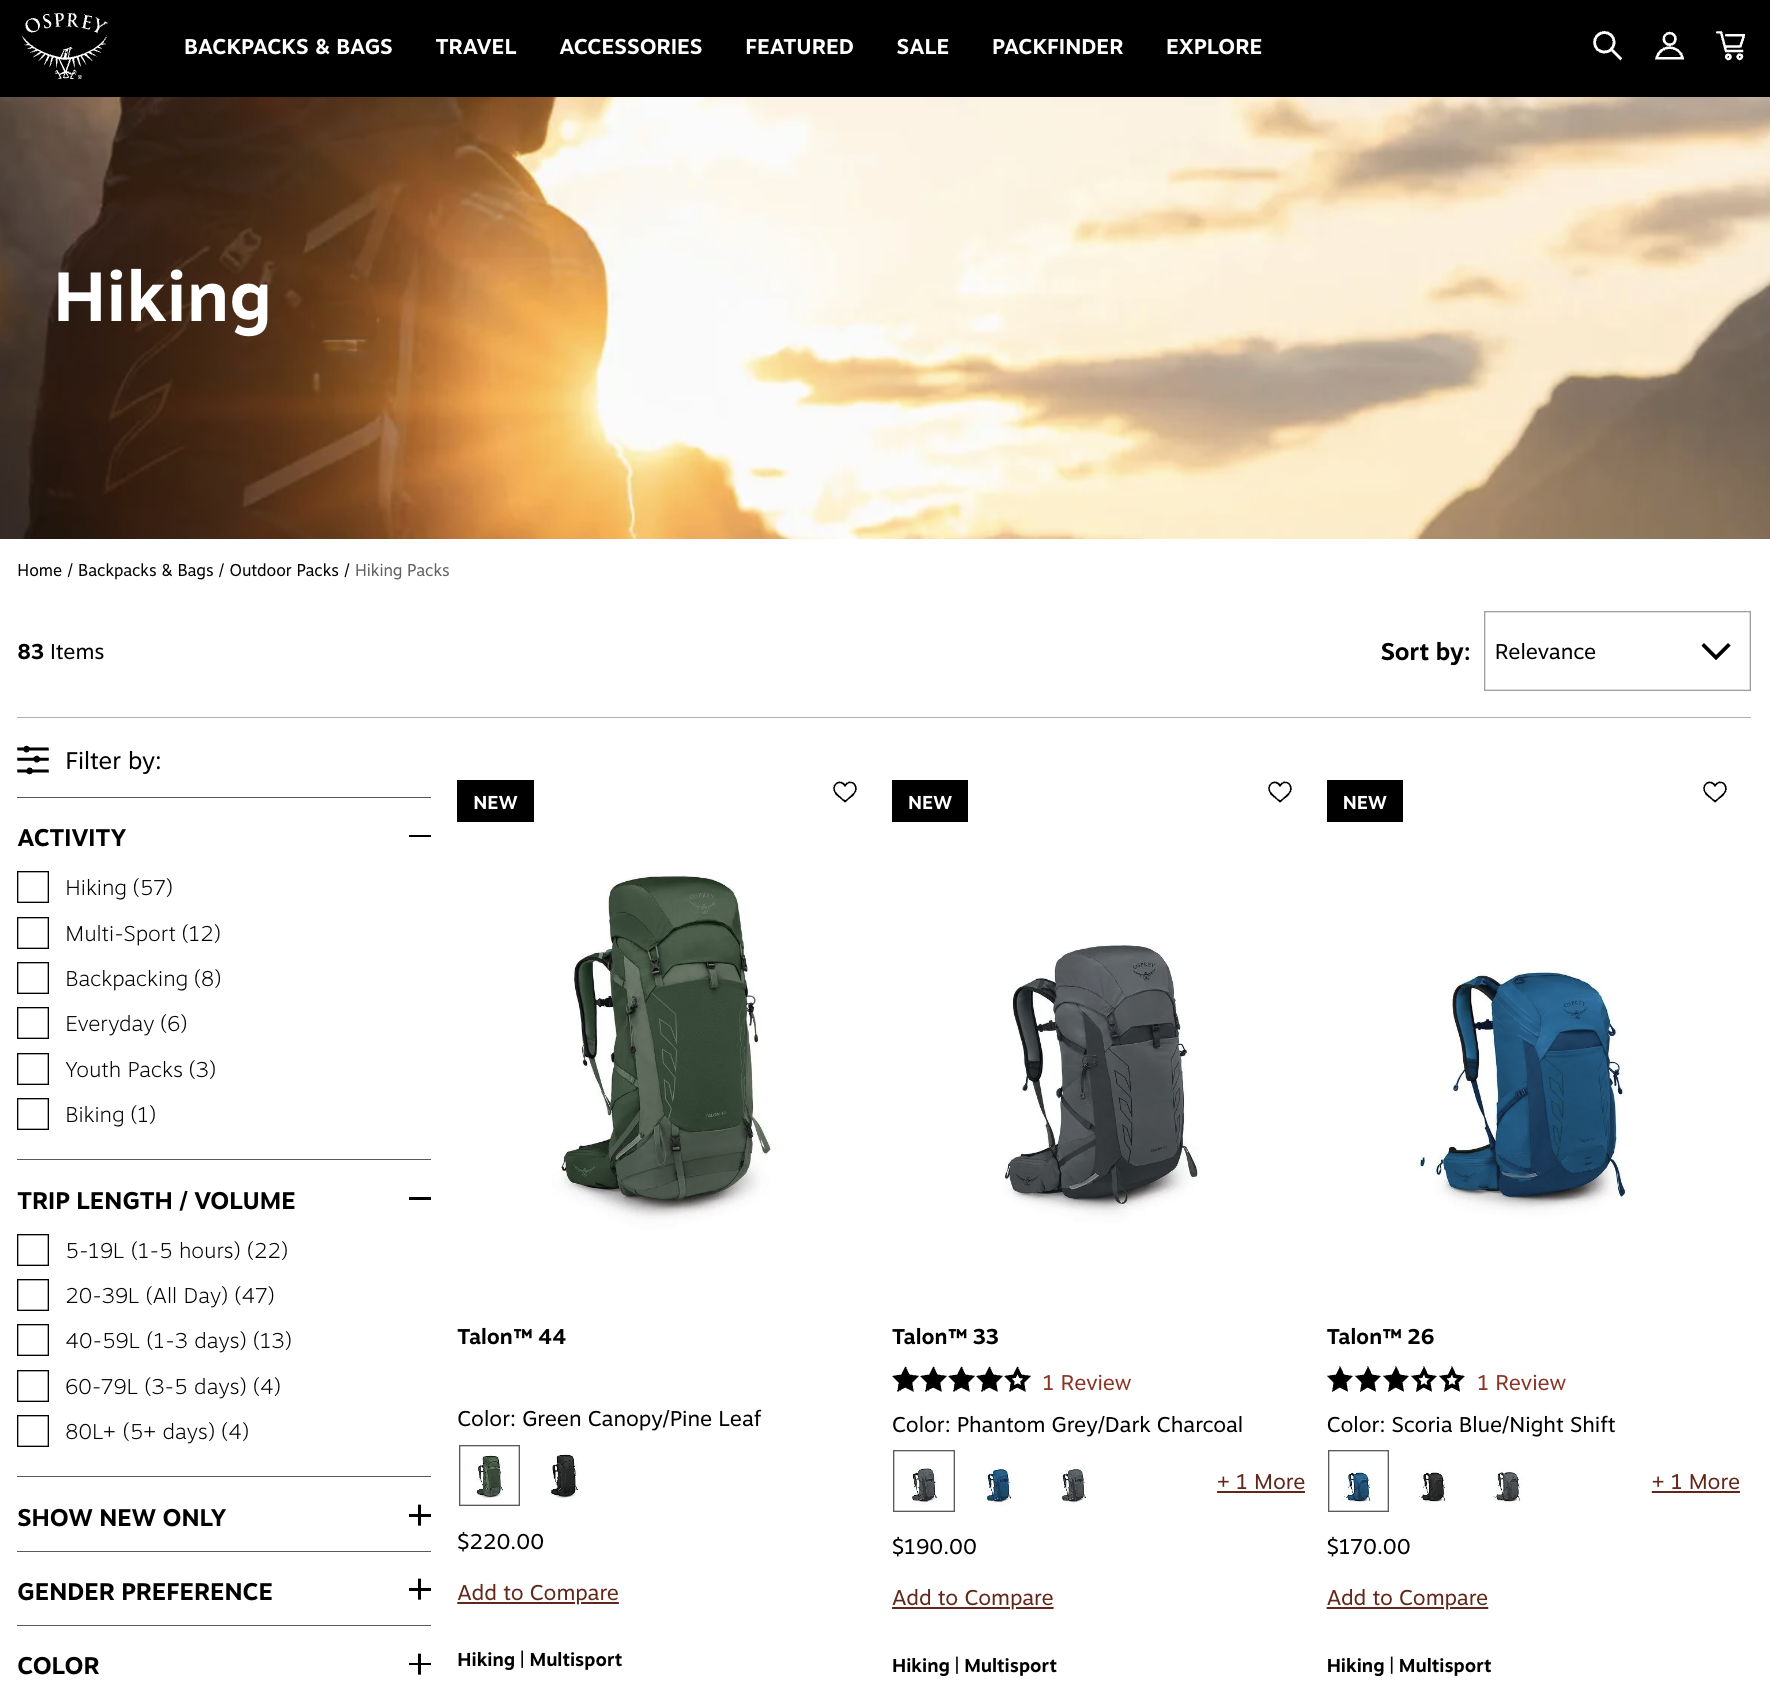The height and width of the screenshot is (1696, 1770).
Task: Click Talon 26 star rating
Action: tap(1396, 1381)
